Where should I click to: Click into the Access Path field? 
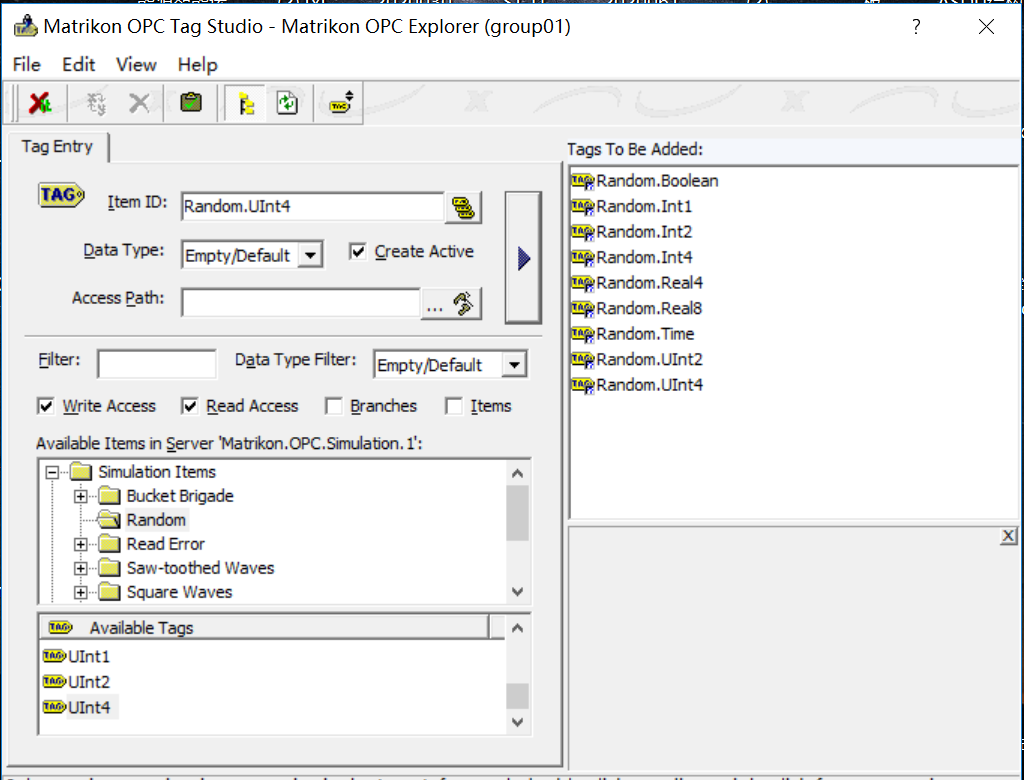[x=300, y=303]
